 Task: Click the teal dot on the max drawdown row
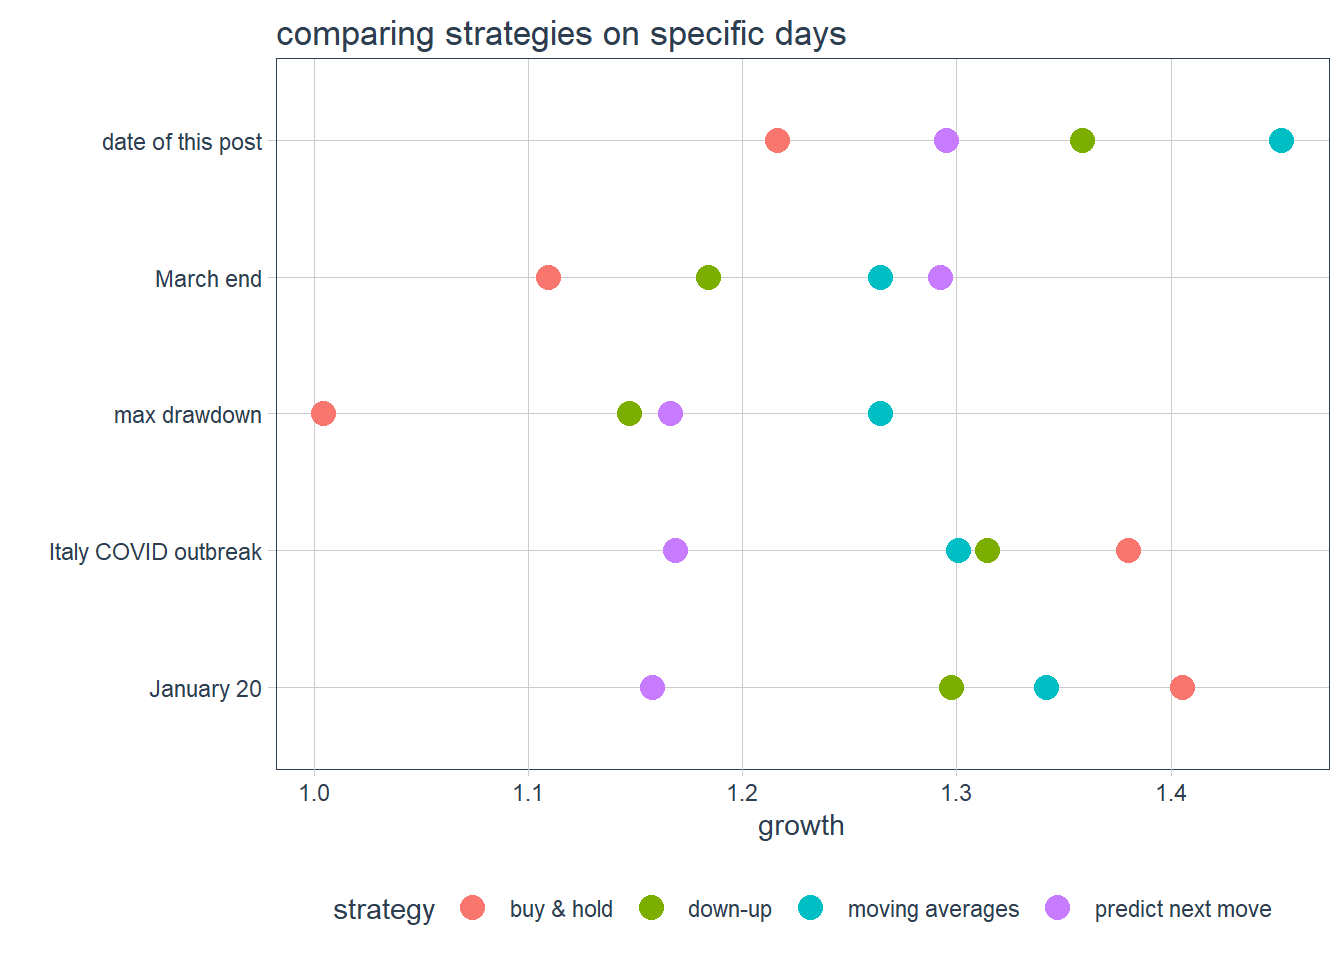point(880,414)
